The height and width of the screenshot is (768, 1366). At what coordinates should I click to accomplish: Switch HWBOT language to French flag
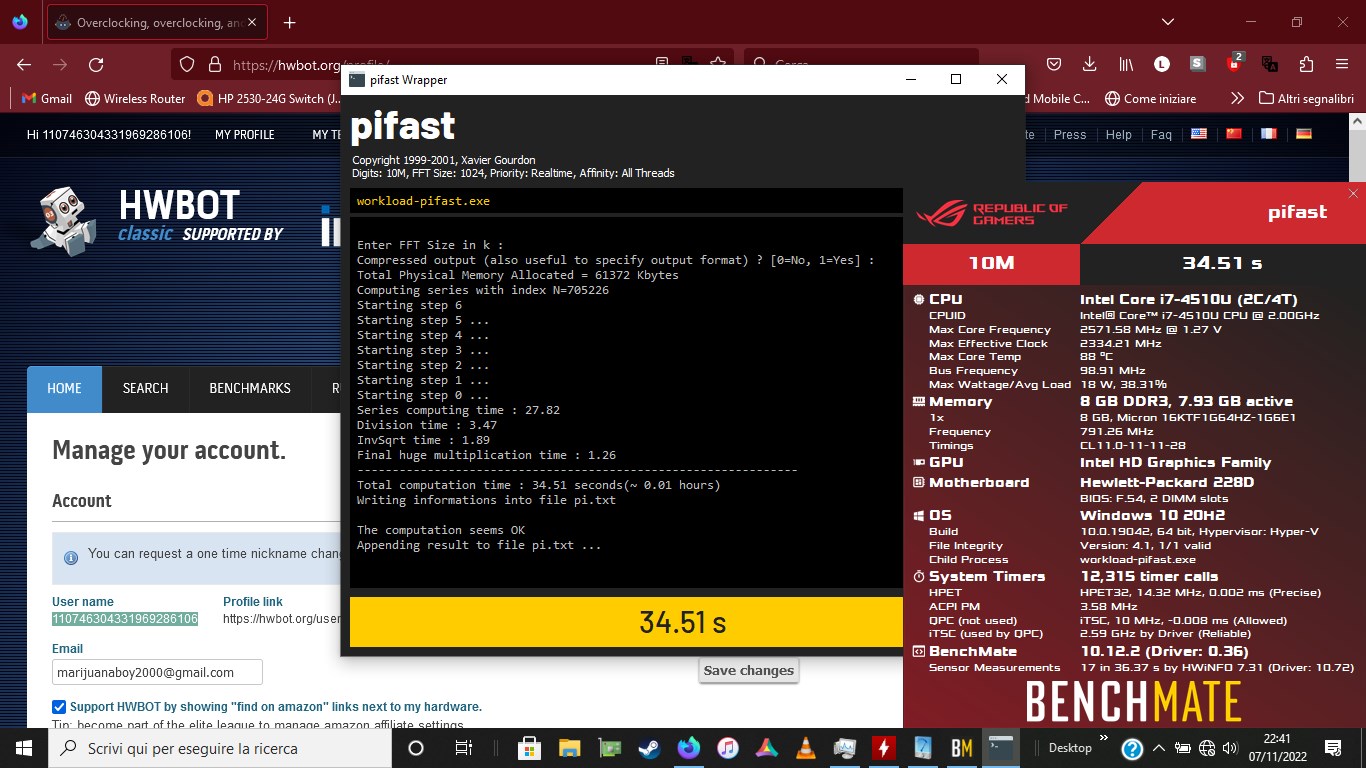pyautogui.click(x=1268, y=134)
